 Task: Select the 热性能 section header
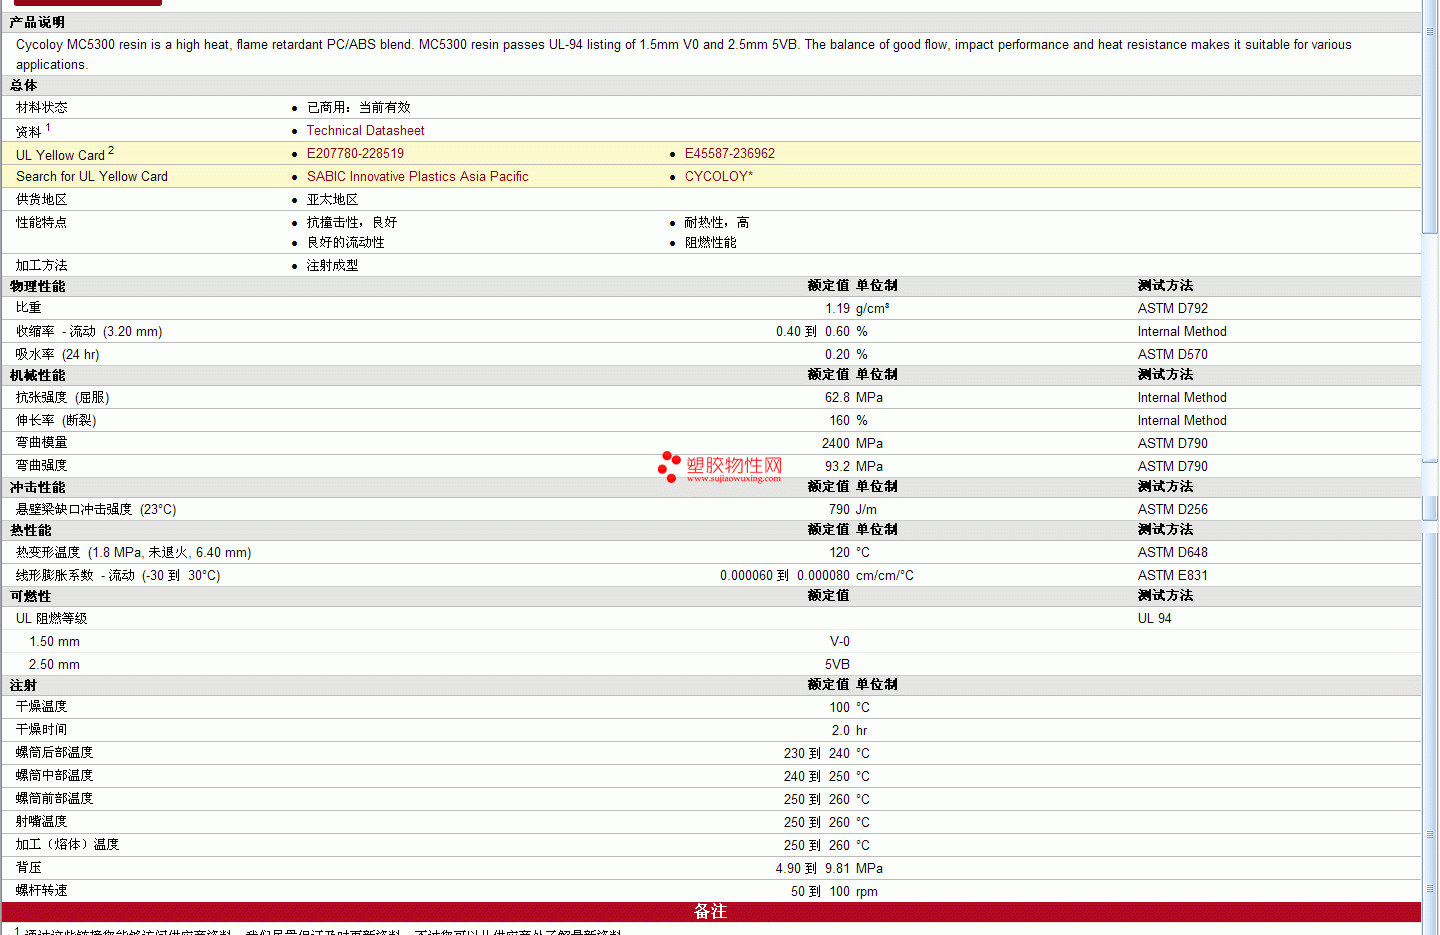[x=30, y=530]
